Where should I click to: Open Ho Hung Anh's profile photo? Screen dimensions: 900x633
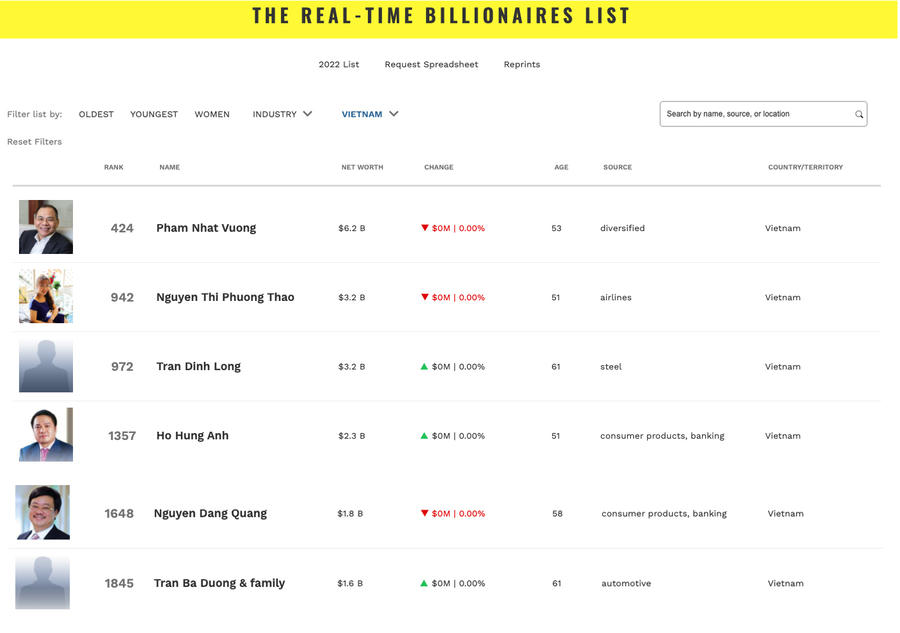click(x=46, y=435)
